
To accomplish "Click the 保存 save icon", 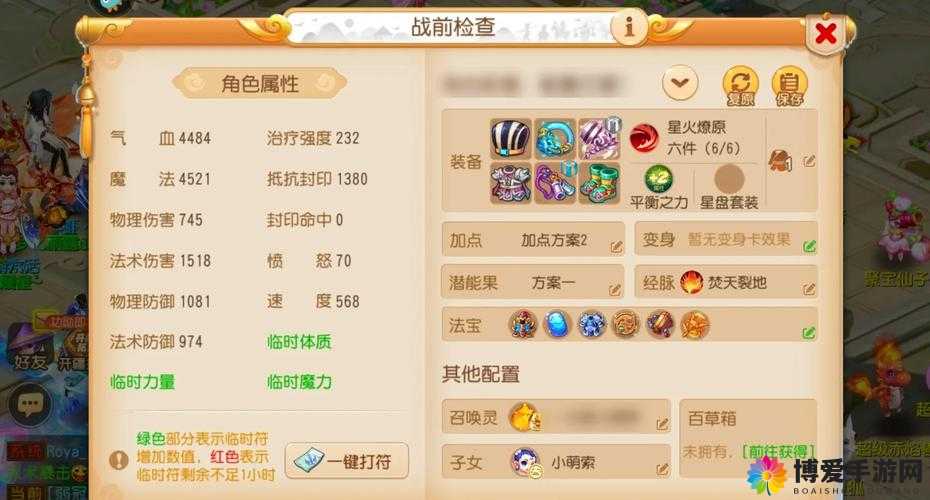I will tap(789, 85).
